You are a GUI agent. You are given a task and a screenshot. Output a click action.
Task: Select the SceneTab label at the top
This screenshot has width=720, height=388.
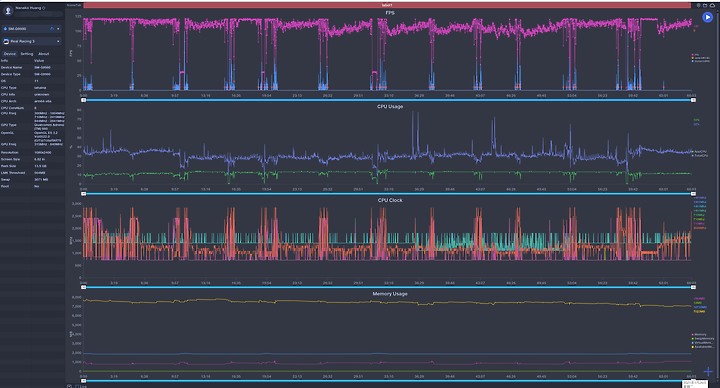click(73, 5)
